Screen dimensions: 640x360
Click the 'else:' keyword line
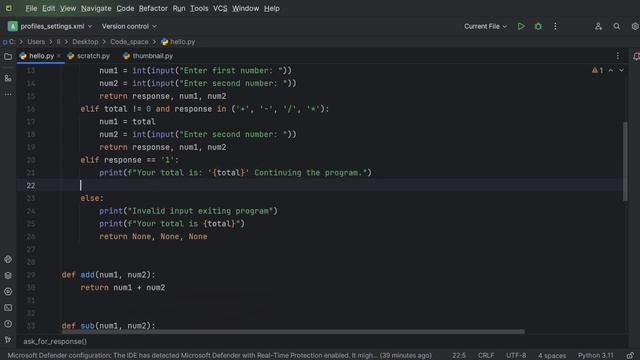(92, 198)
